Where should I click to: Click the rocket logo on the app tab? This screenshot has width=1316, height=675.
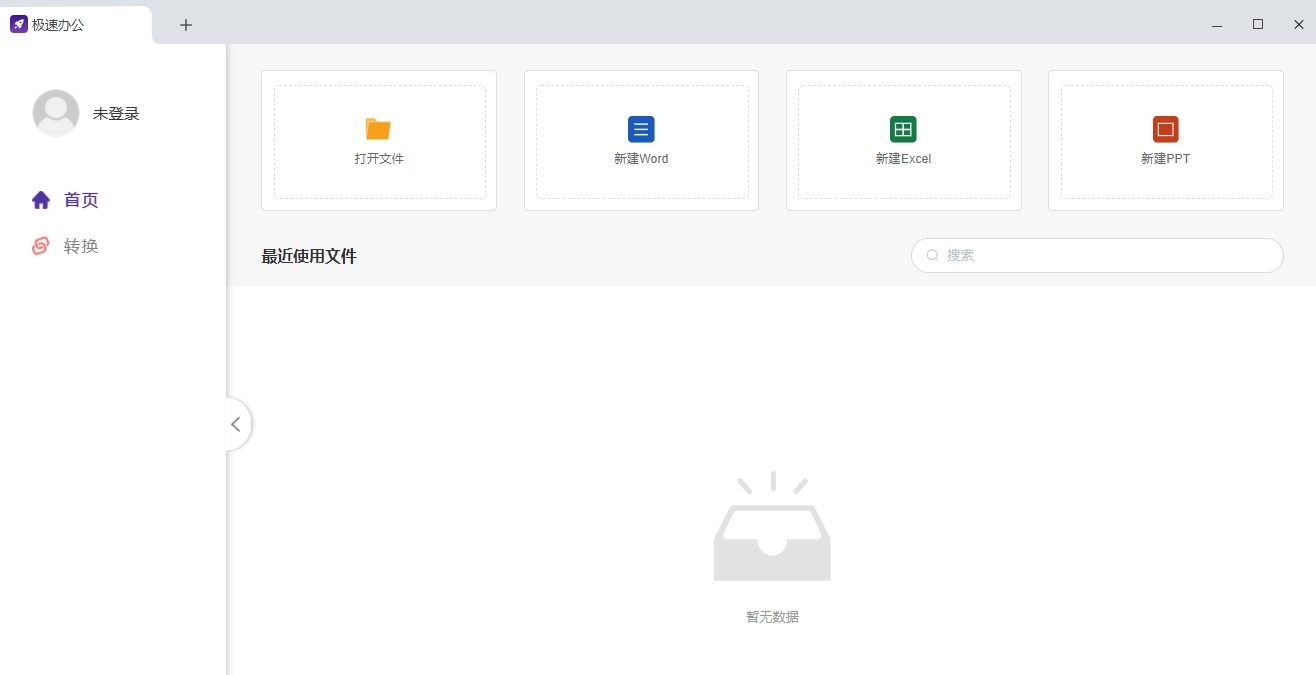tap(18, 23)
